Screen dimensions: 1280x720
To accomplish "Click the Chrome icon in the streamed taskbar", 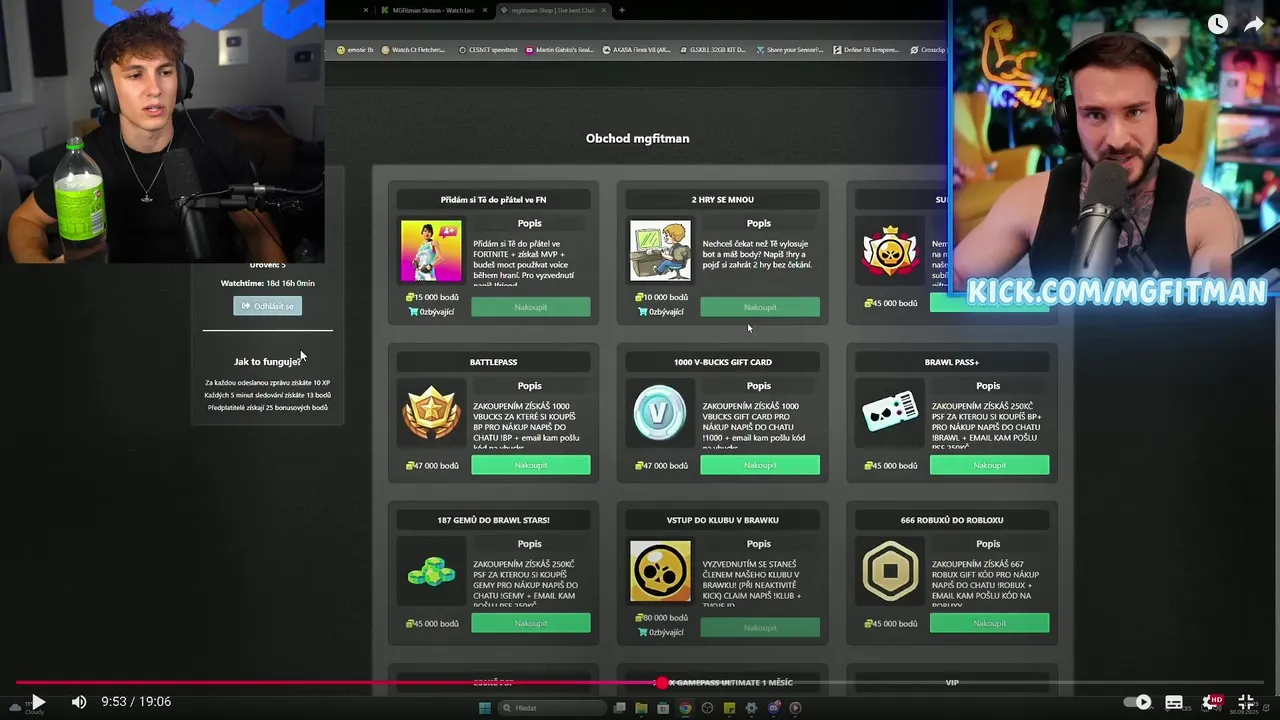I will [685, 708].
